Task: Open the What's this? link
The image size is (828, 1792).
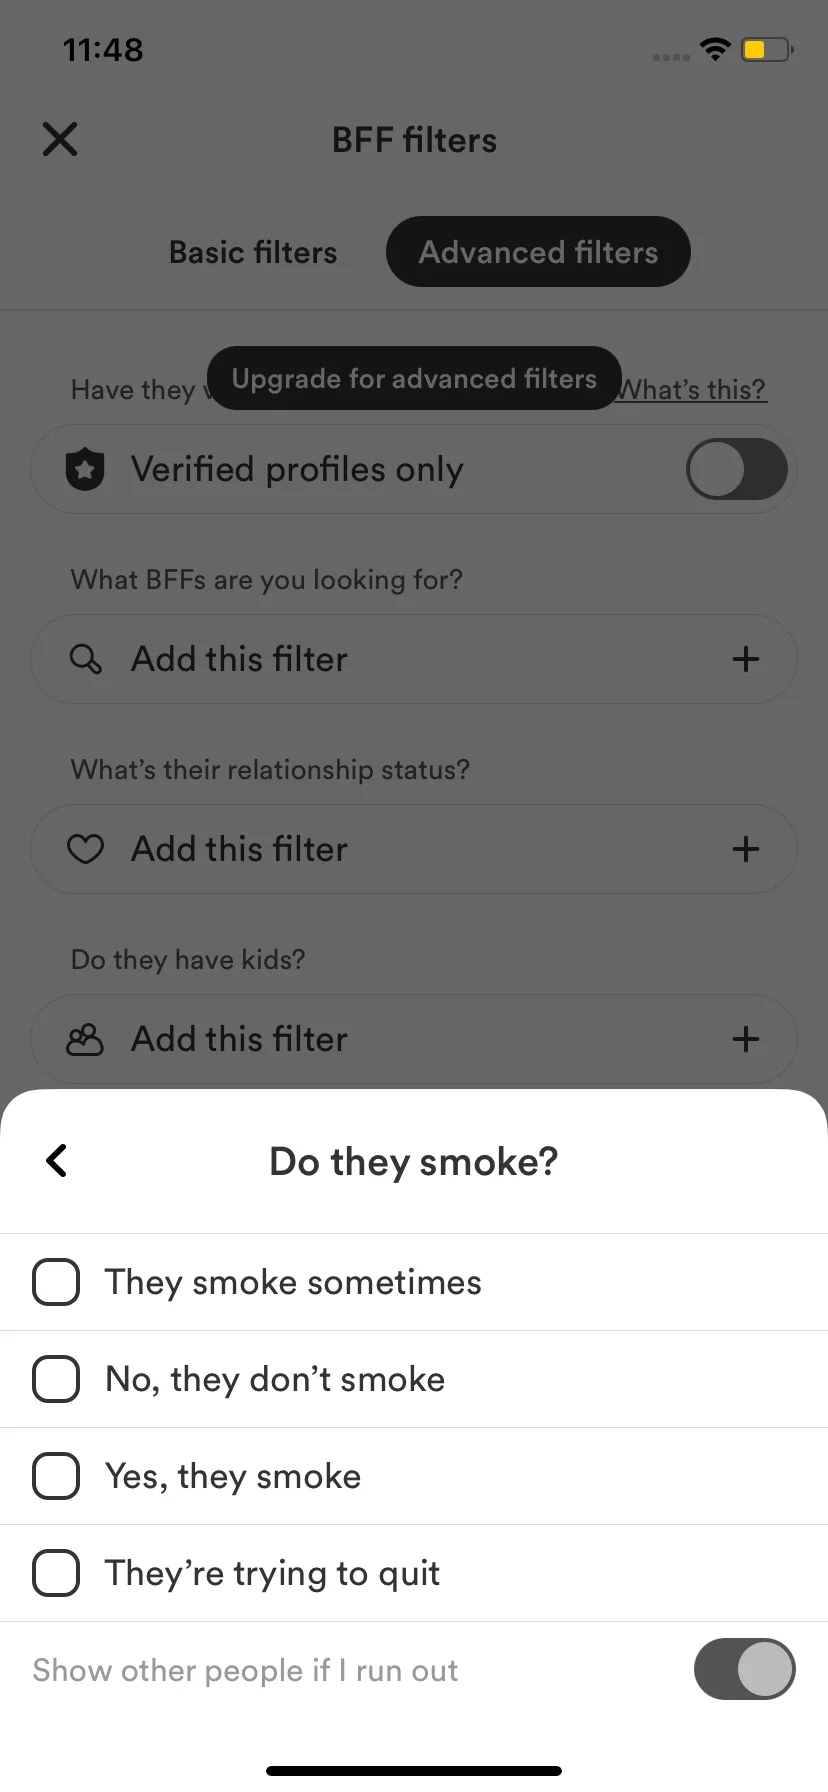Action: tap(694, 390)
